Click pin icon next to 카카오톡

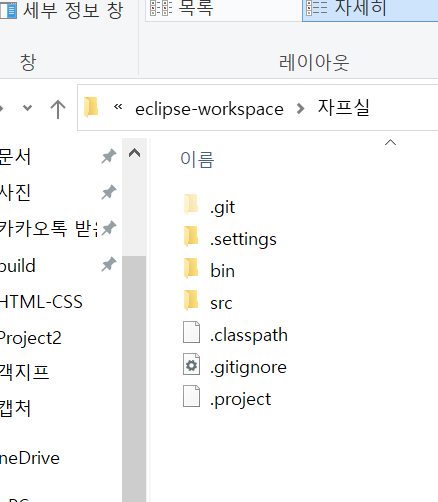[x=109, y=229]
